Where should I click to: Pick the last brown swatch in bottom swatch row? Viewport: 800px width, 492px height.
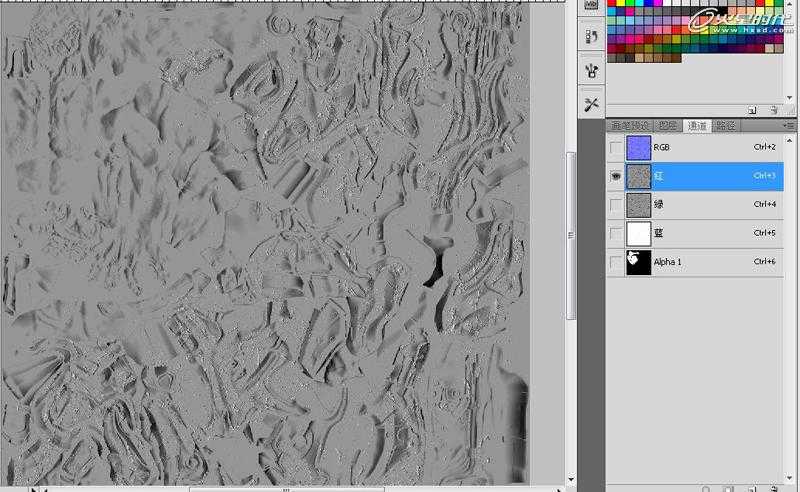click(677, 58)
